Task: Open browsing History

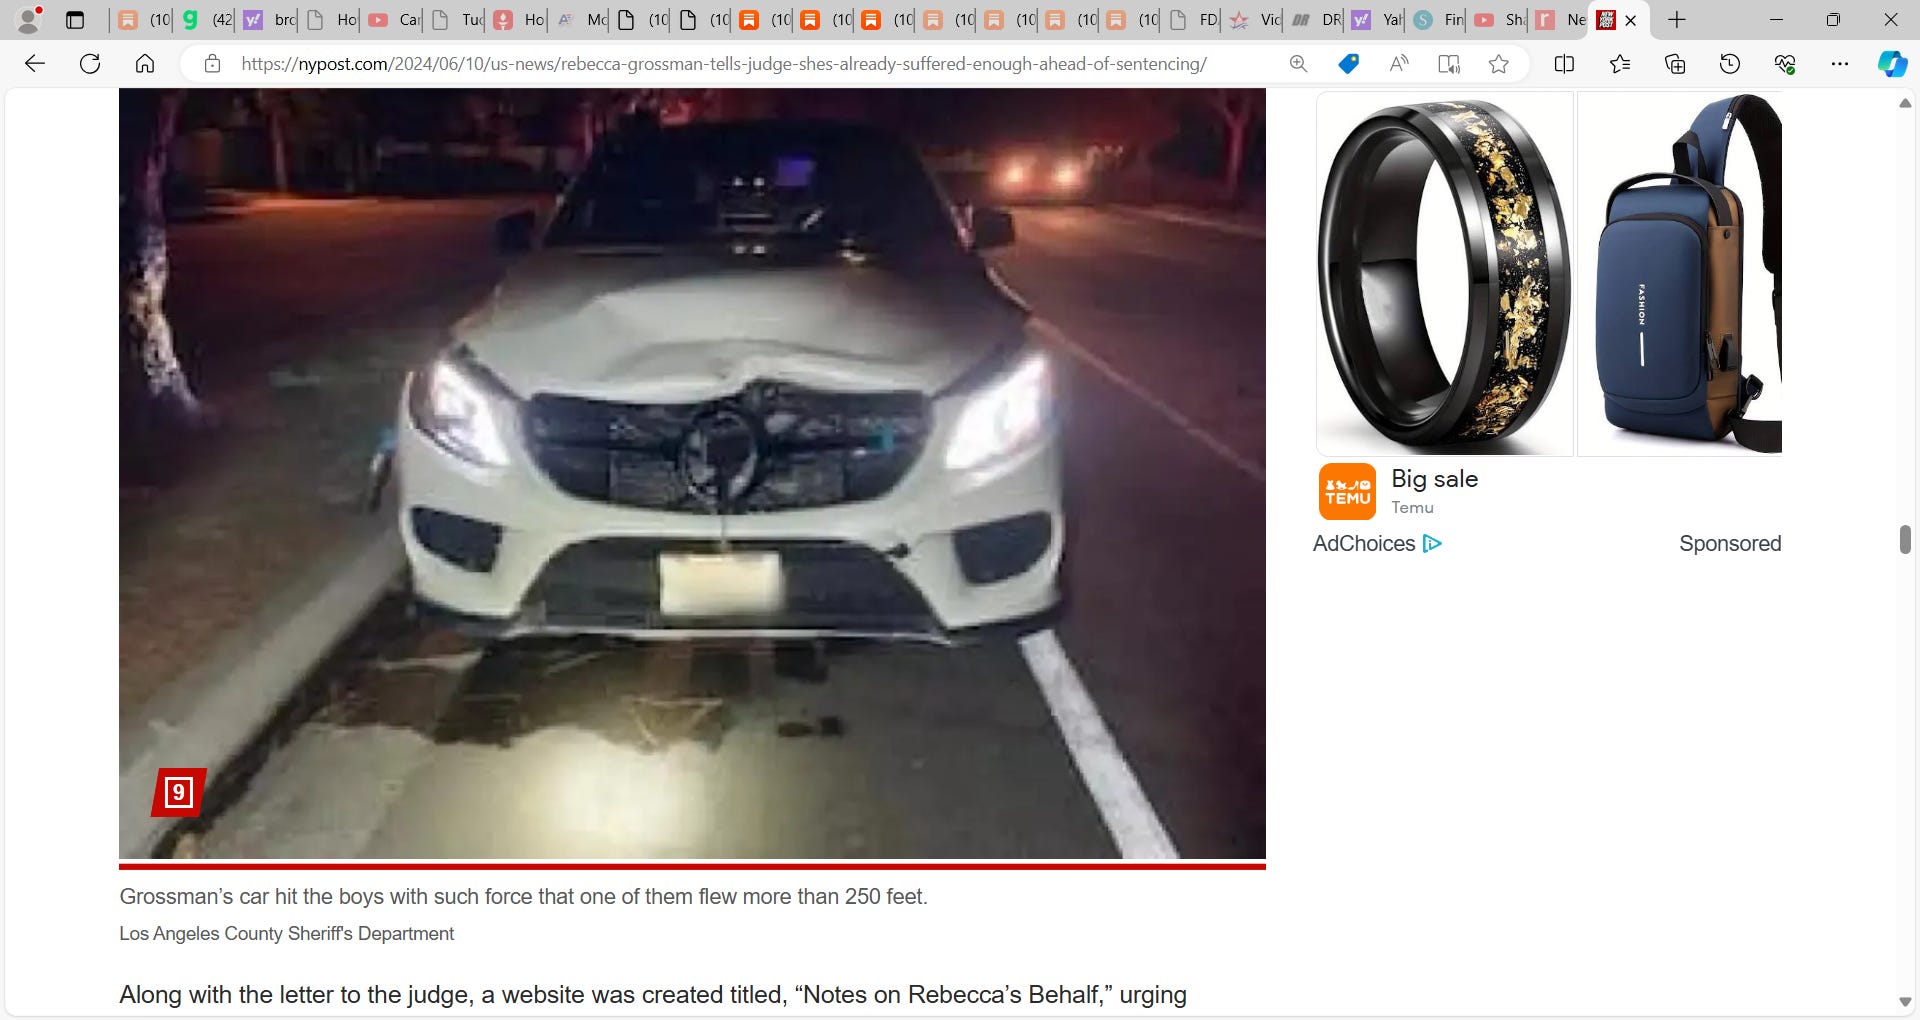Action: click(1730, 64)
